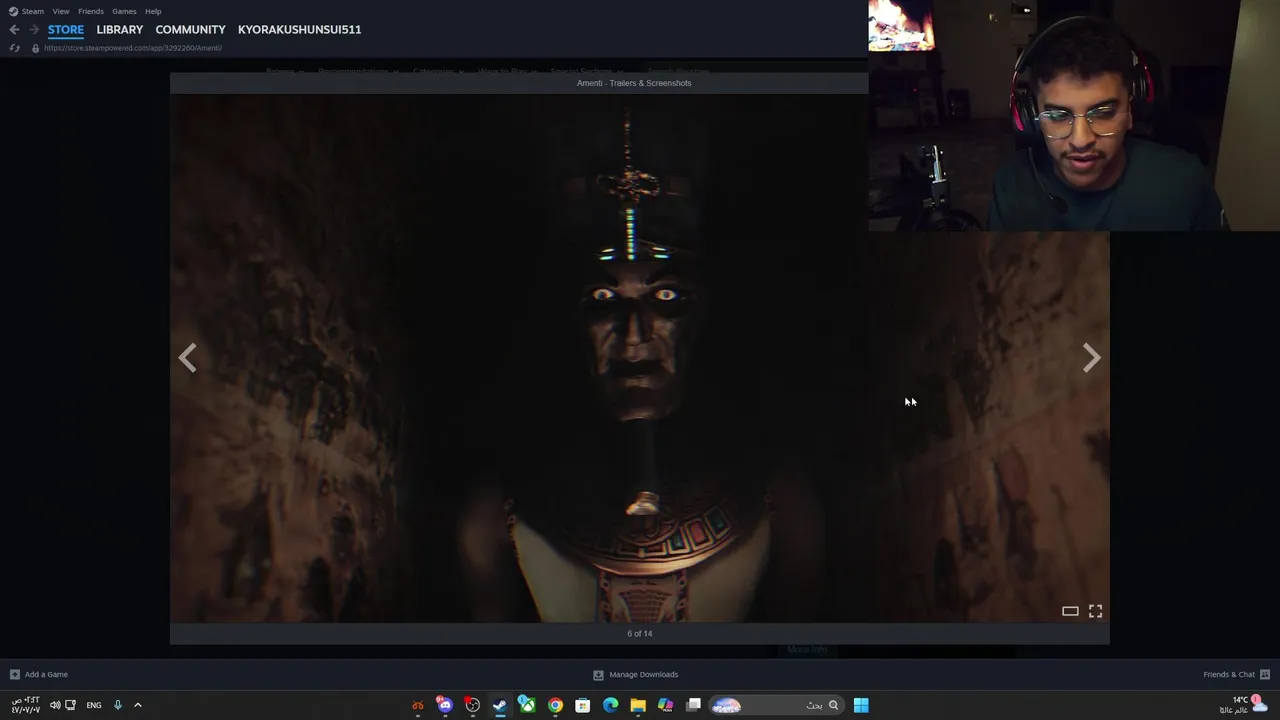The height and width of the screenshot is (720, 1280).
Task: Switch viewer to windowed rectangle mode
Action: click(x=1070, y=611)
